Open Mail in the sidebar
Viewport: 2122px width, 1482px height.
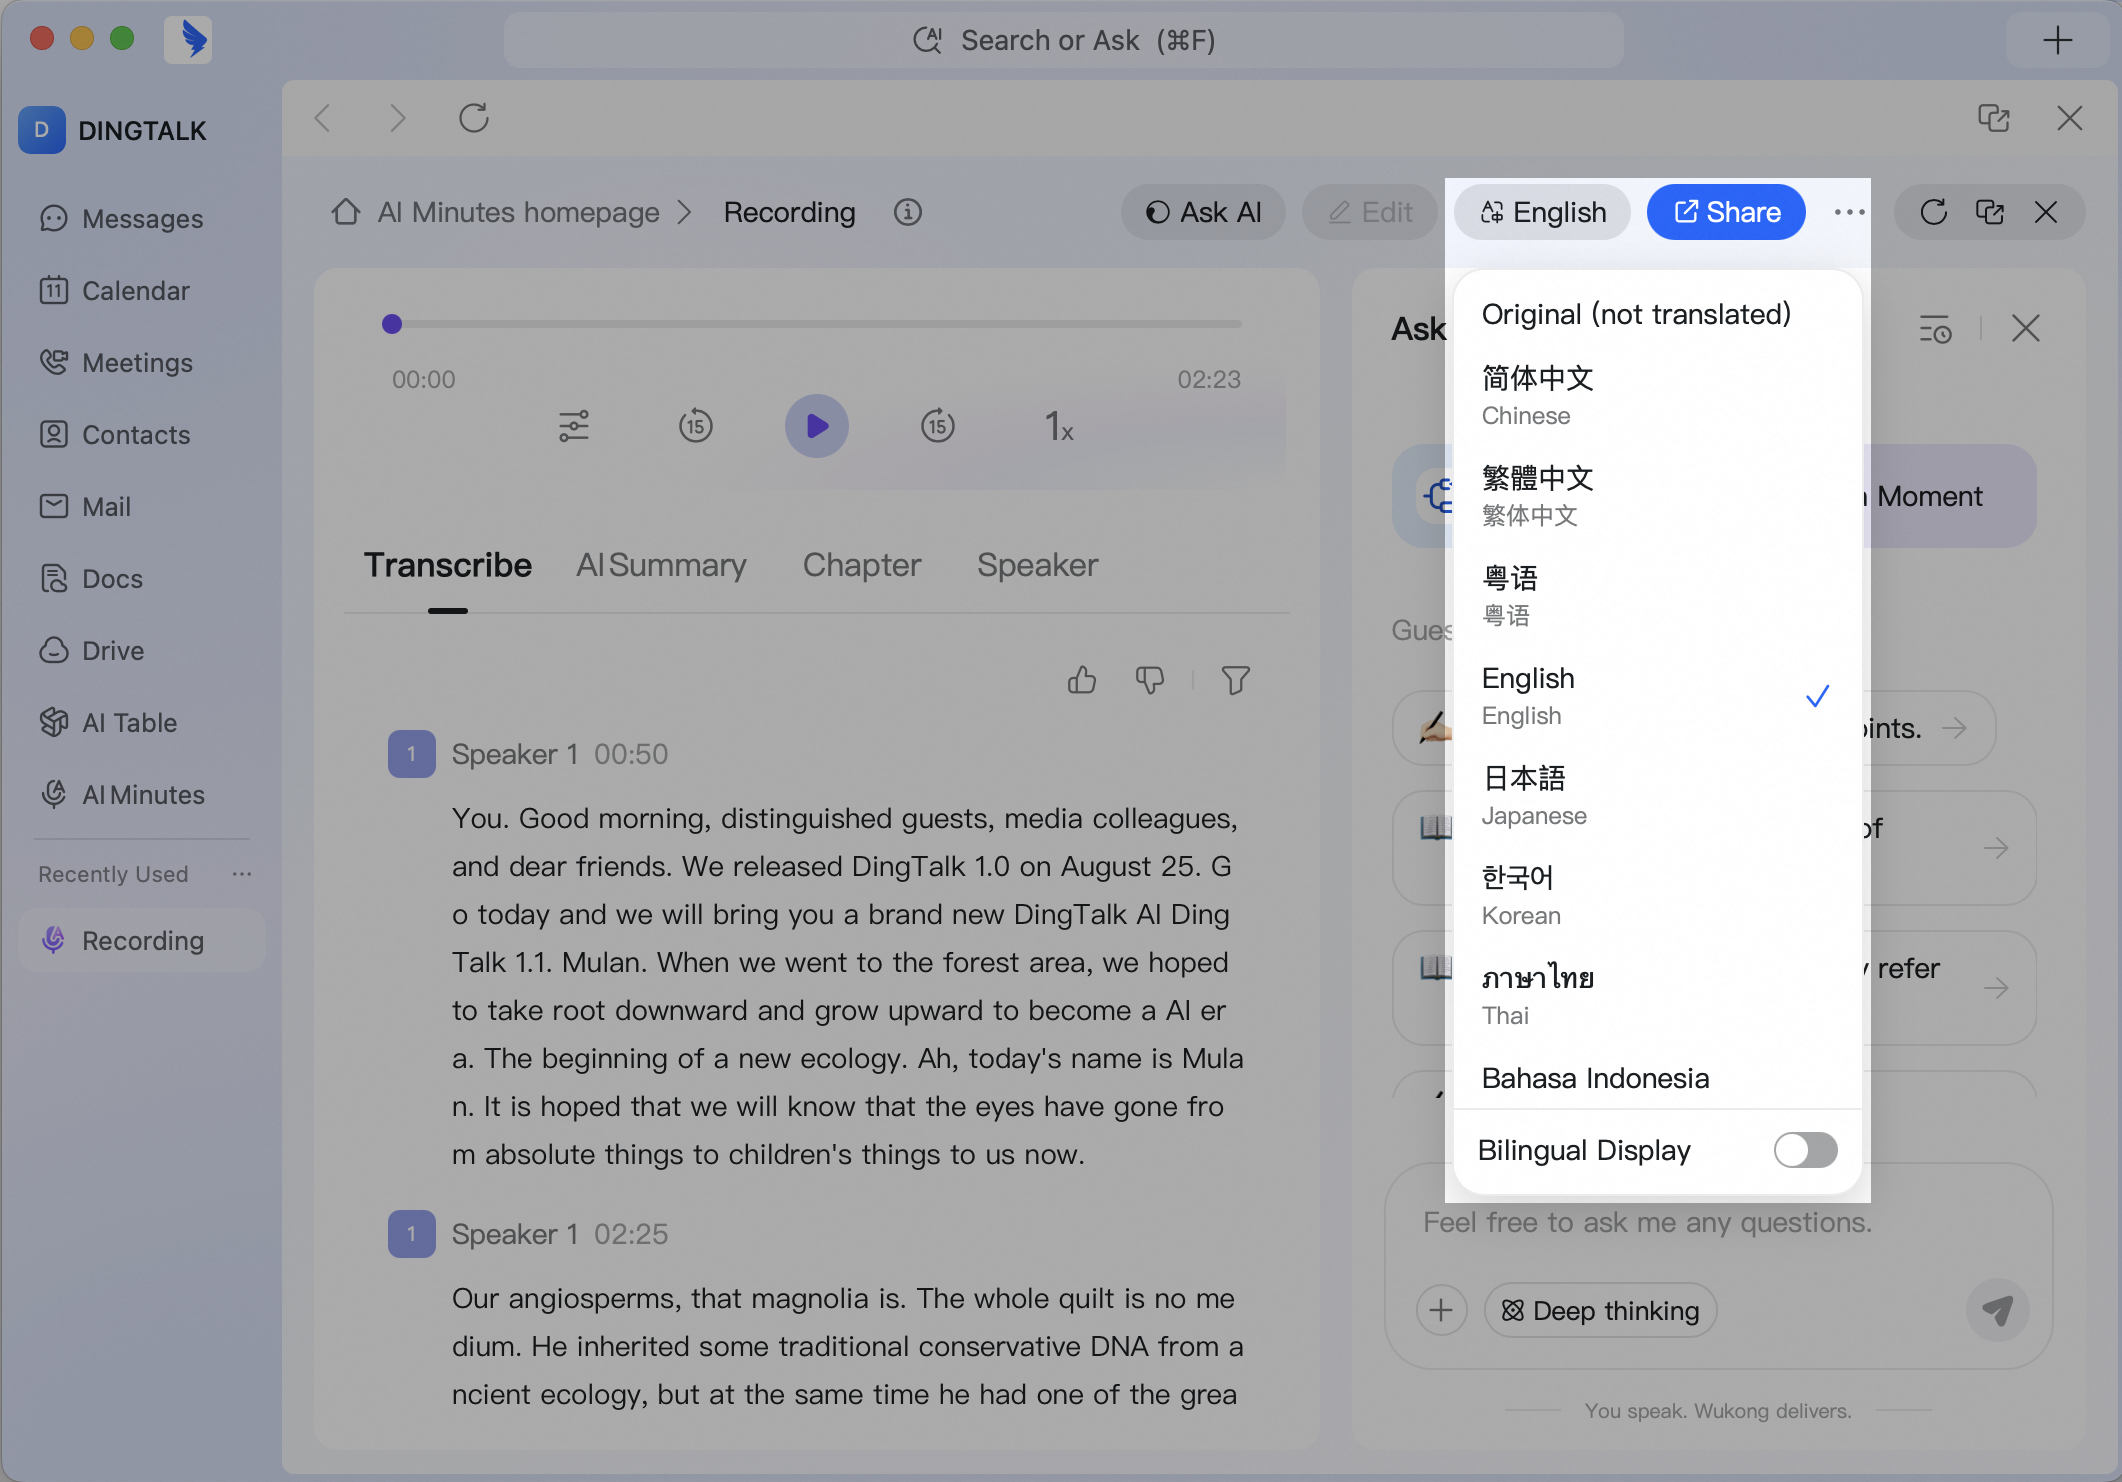142,506
